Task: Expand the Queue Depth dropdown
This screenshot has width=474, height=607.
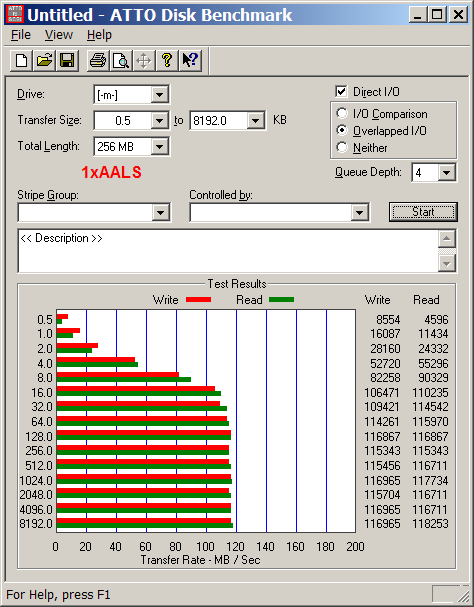Action: [447, 172]
